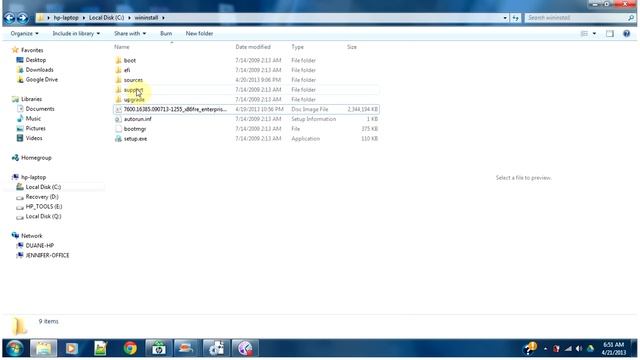Select Libraries in the navigation pane
Image resolution: width=640 pixels, height=360 pixels.
31,99
